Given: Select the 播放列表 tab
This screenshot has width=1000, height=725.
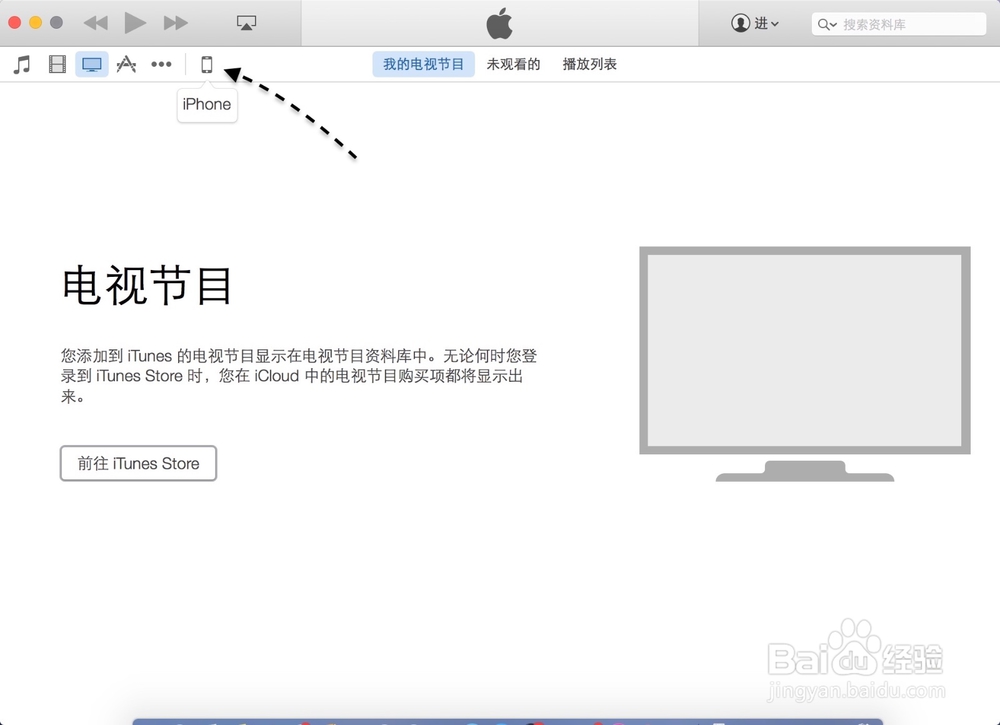Looking at the screenshot, I should pos(589,63).
